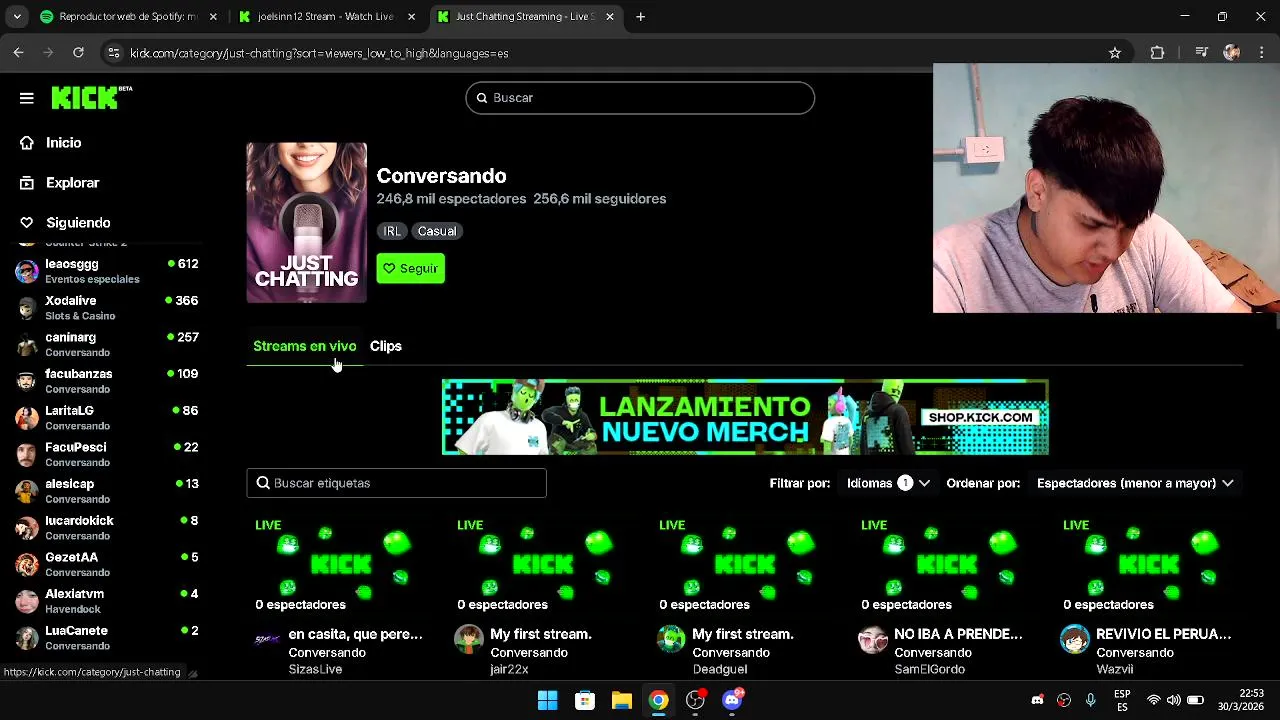Open Wazvii stream thumbnail

click(x=1149, y=565)
